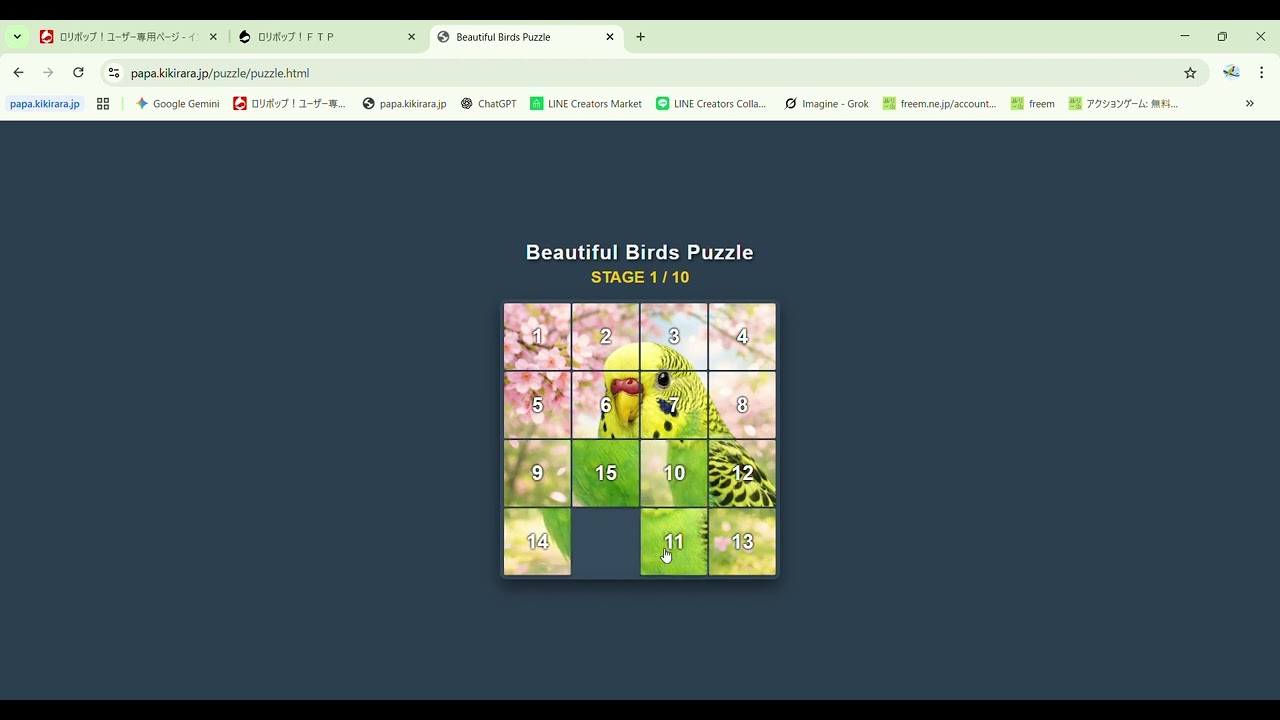Click puzzle tile number 2
Screen dimensions: 1280x720
(605, 337)
